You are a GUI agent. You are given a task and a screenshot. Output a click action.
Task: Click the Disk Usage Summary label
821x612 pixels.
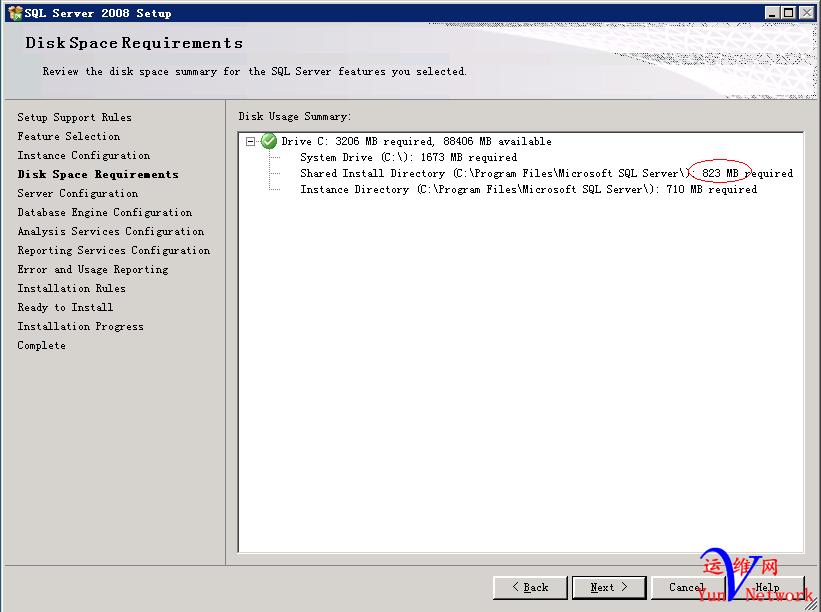click(x=295, y=116)
